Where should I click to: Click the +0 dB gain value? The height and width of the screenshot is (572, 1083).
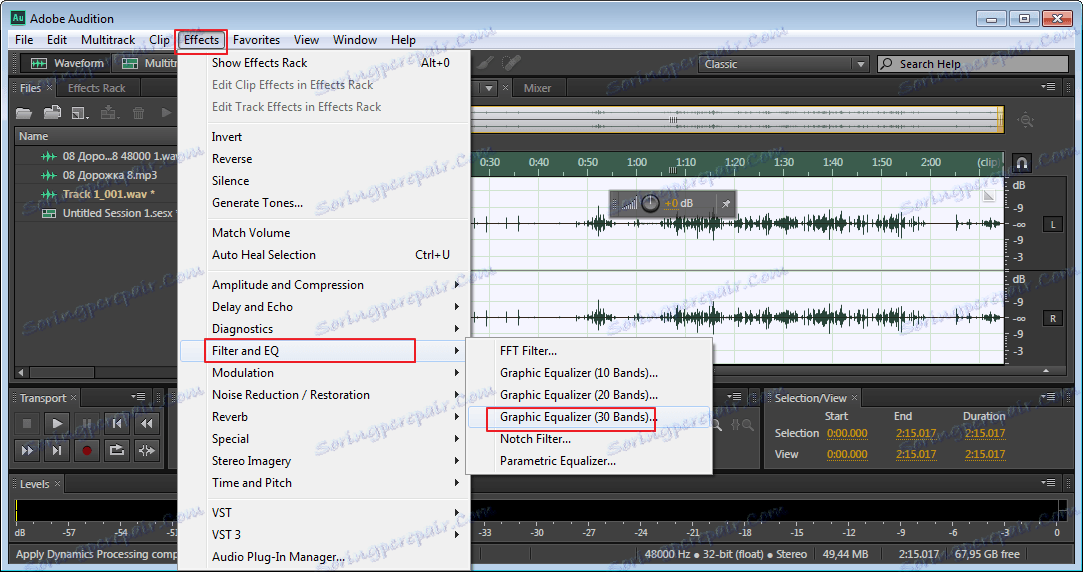tap(678, 203)
